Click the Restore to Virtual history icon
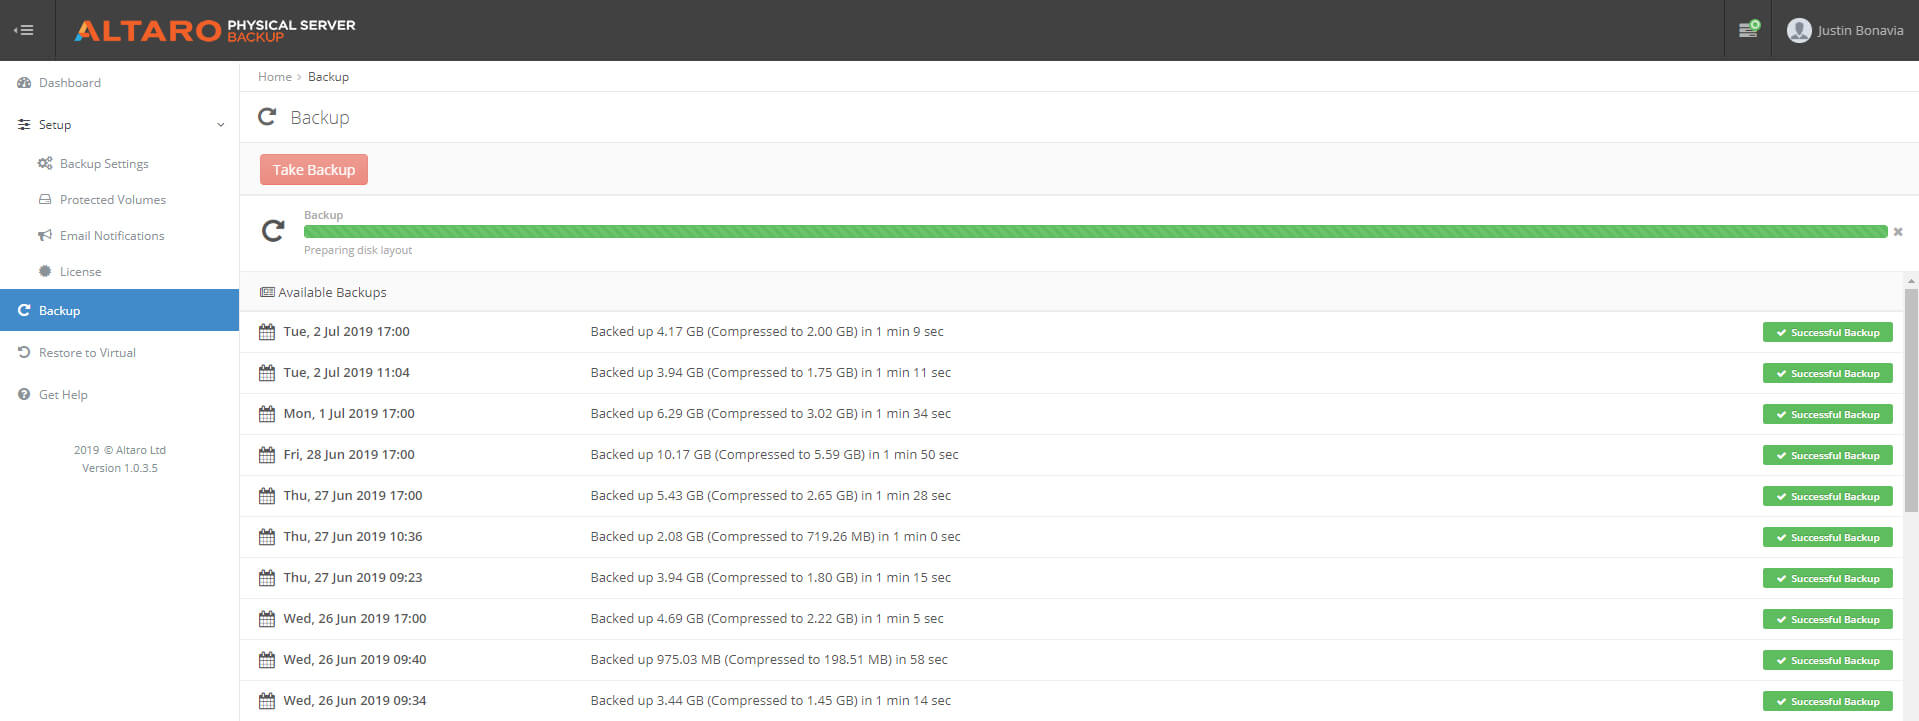 (x=24, y=352)
